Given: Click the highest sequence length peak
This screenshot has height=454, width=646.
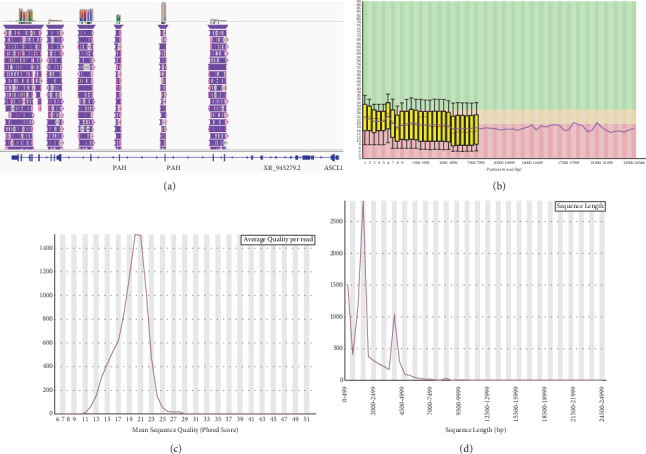Looking at the screenshot, I should [363, 203].
